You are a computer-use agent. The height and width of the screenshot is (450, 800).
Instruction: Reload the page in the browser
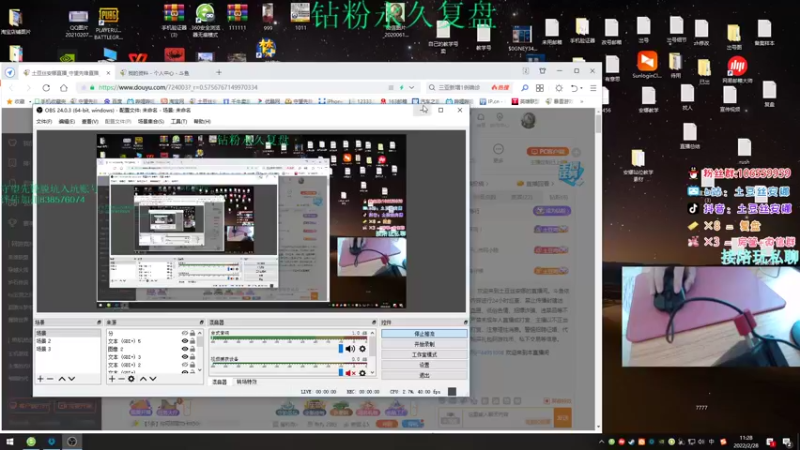(46, 88)
